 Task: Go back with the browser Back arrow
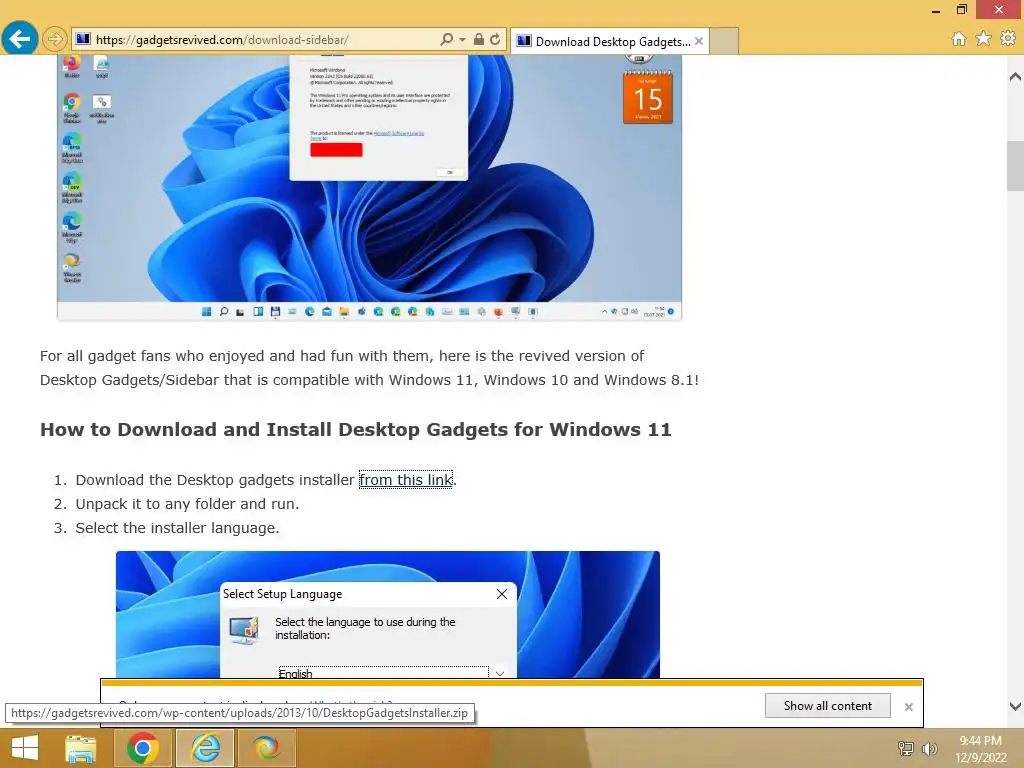pos(20,39)
